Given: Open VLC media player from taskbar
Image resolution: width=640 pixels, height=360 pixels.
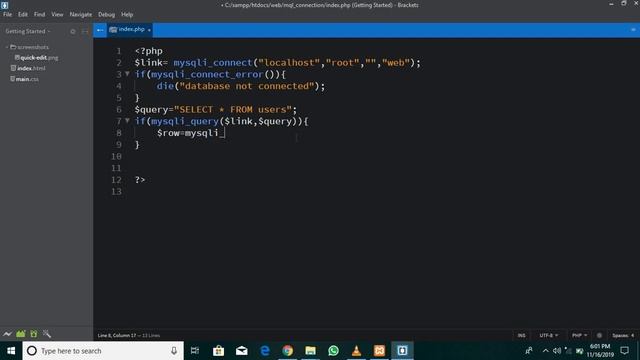Looking at the screenshot, I should click(356, 351).
